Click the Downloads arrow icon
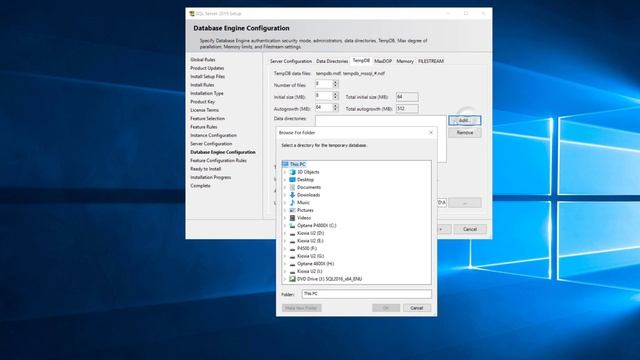The image size is (640, 360). (x=292, y=195)
